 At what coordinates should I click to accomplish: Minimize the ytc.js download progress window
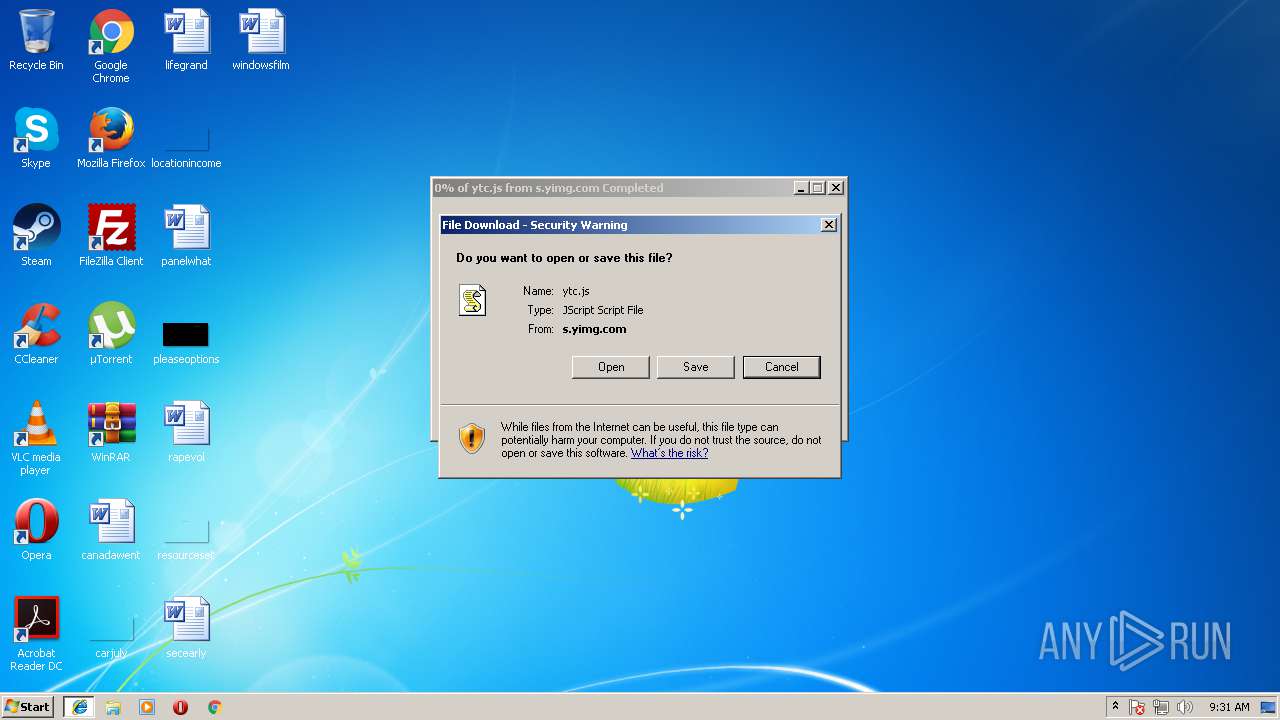click(x=801, y=188)
